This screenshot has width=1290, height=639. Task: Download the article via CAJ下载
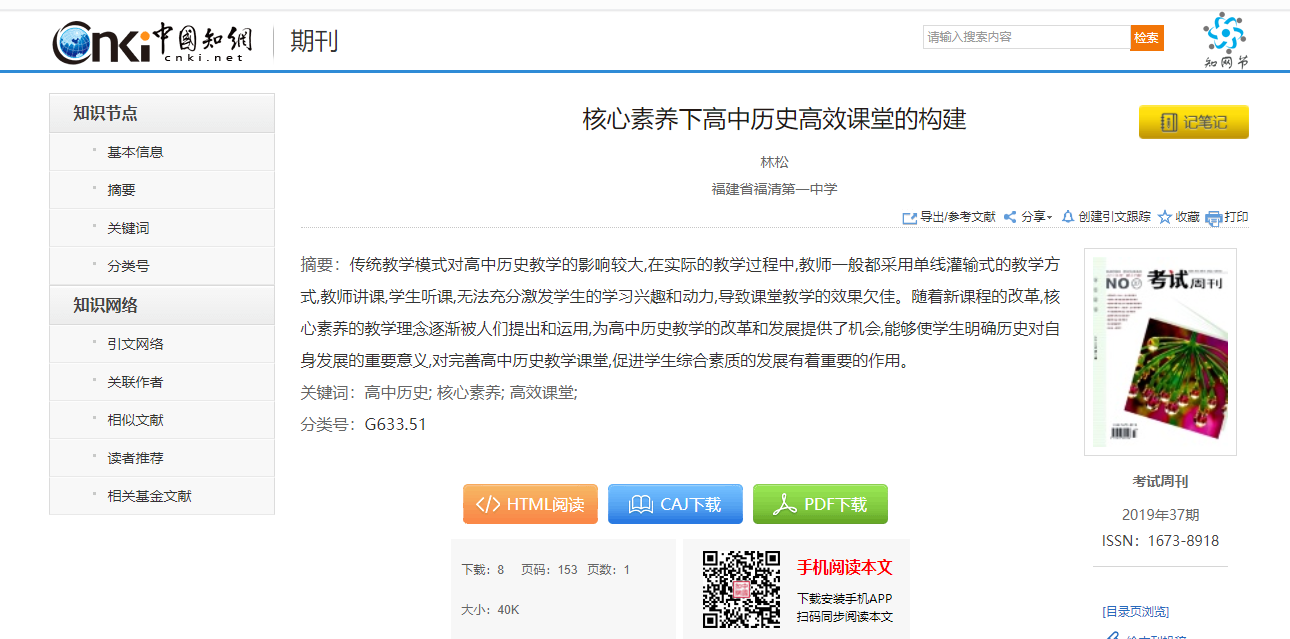tap(675, 504)
